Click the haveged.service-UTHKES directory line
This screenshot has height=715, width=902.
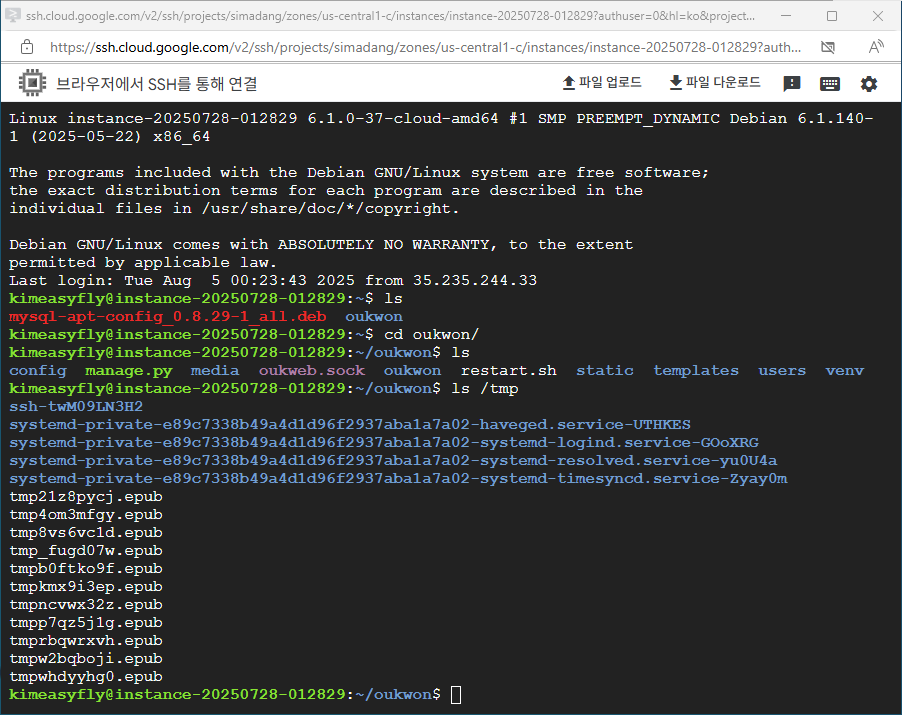pos(350,425)
